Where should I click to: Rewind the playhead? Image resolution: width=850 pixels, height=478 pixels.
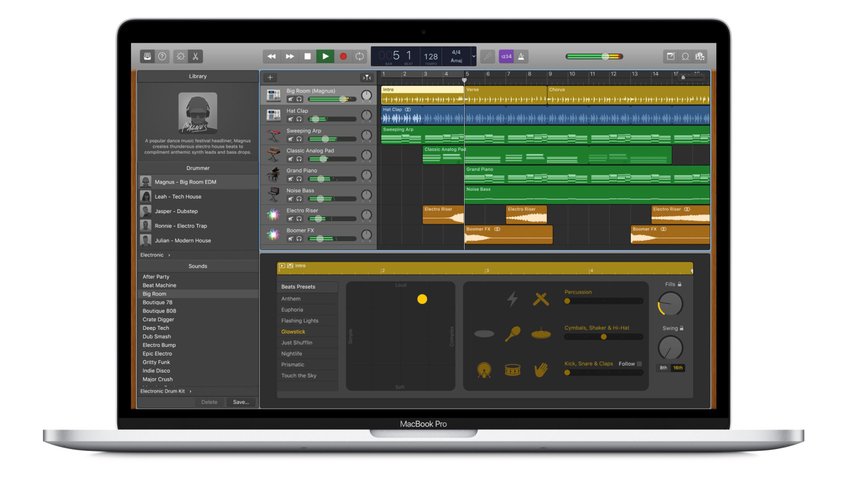click(x=272, y=56)
